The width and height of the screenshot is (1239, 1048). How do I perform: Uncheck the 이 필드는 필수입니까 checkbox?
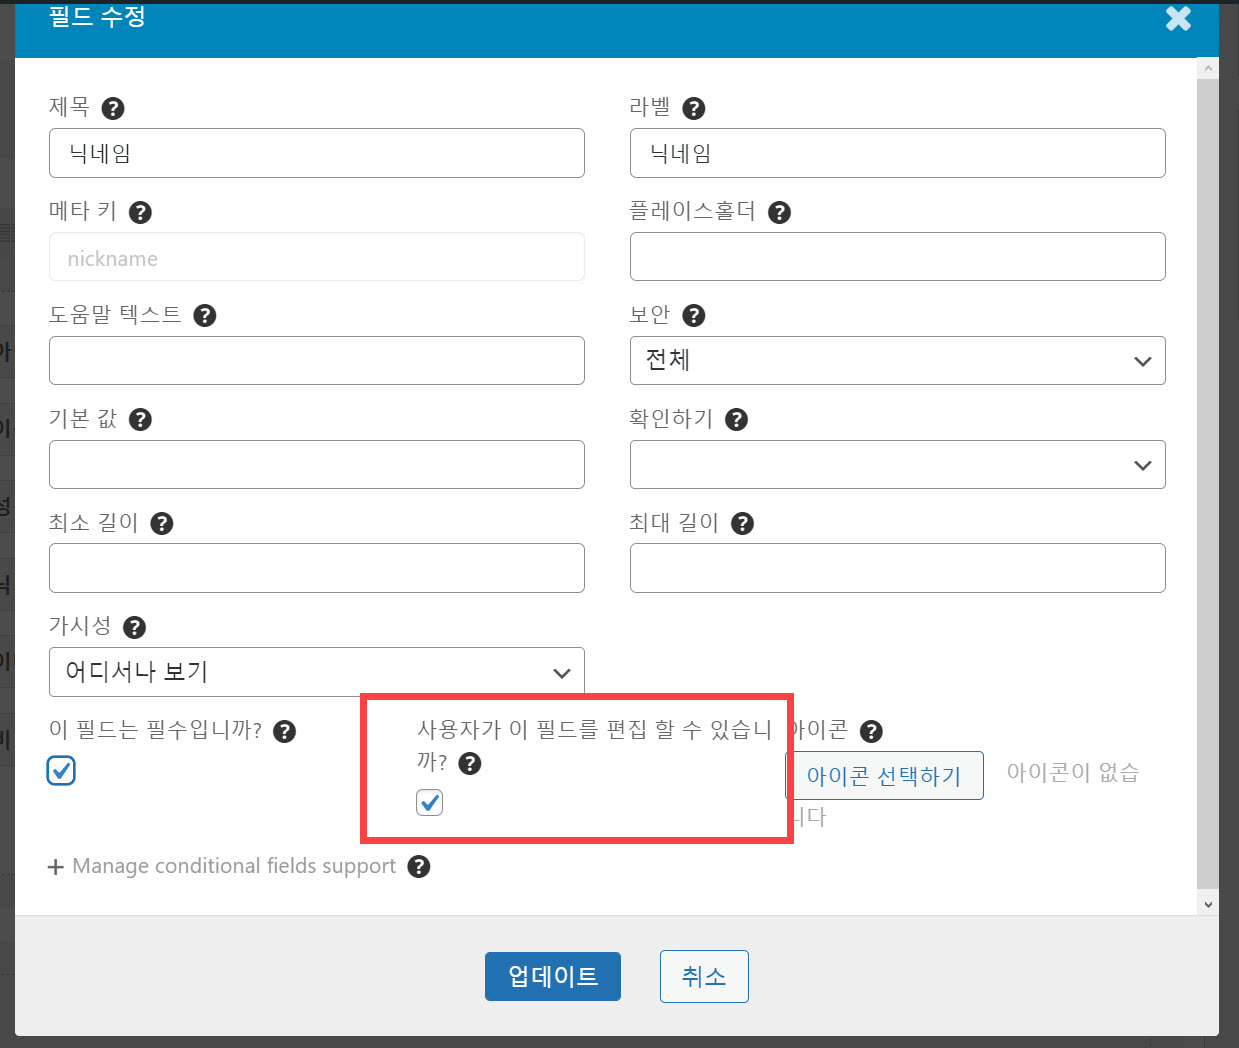click(60, 770)
